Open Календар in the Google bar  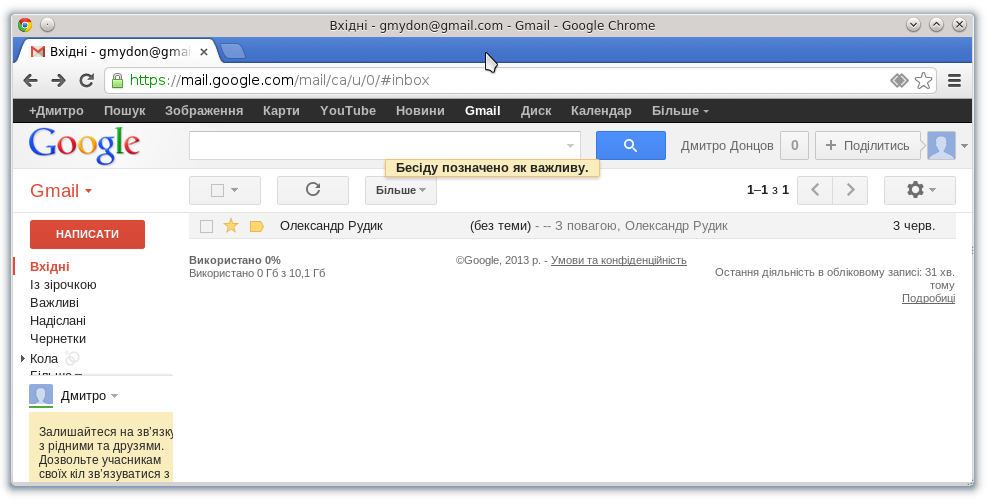pos(601,111)
